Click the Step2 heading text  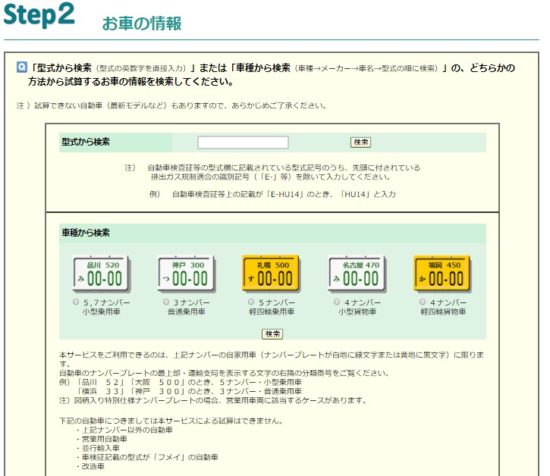39,14
